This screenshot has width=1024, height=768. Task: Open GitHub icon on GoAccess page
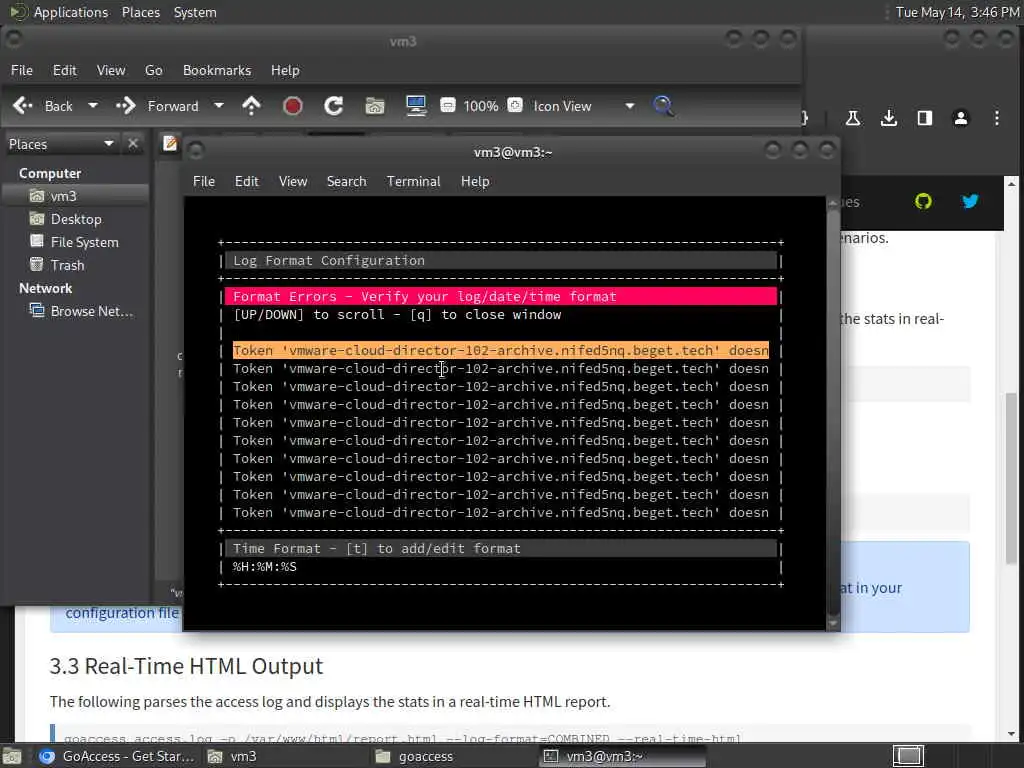[923, 201]
